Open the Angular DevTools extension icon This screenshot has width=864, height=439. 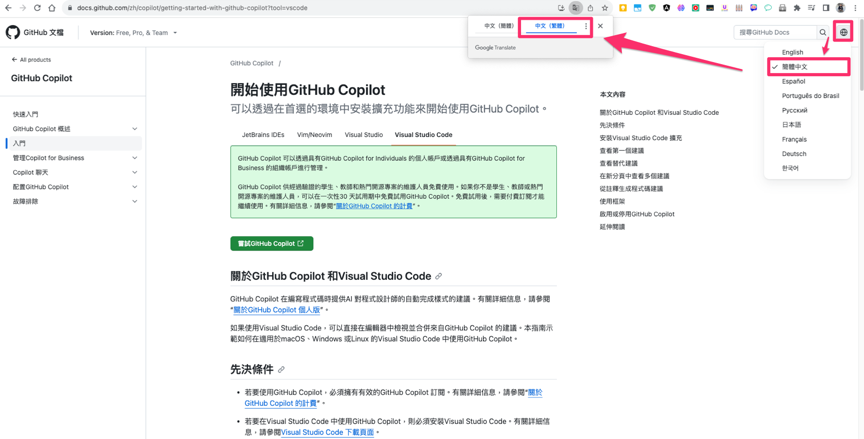(x=667, y=8)
